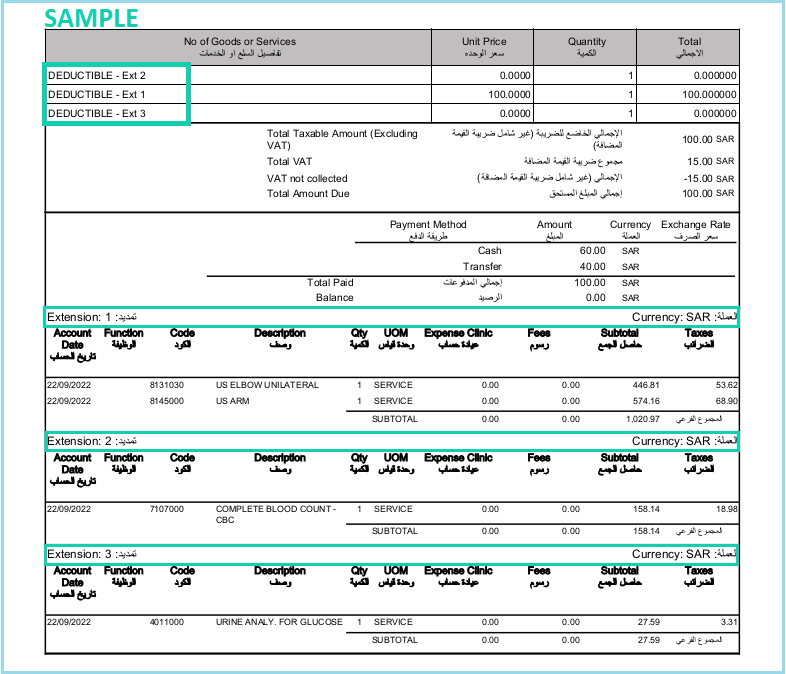The width and height of the screenshot is (786, 674).
Task: Click the SAMPLE watermark heading
Action: pos(91,19)
